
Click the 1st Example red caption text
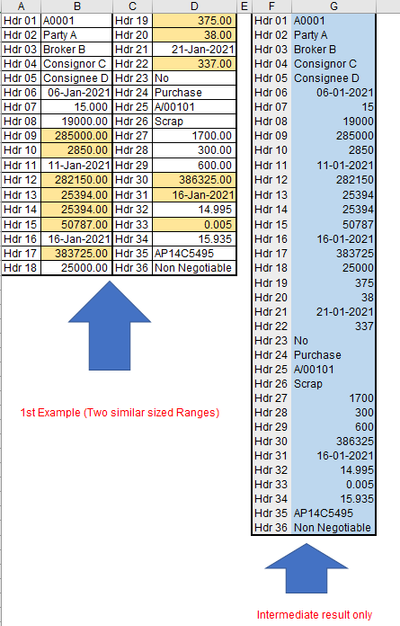[120, 412]
